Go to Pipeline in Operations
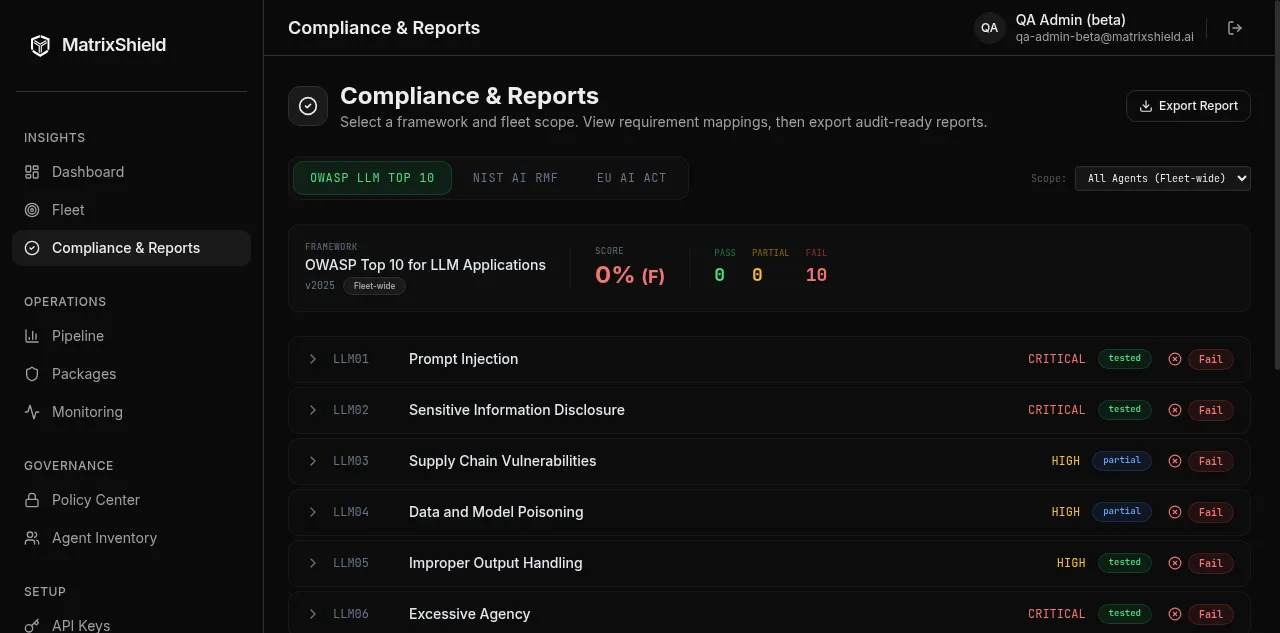Screen dimensions: 1280x633 pyautogui.click(x=131, y=336)
